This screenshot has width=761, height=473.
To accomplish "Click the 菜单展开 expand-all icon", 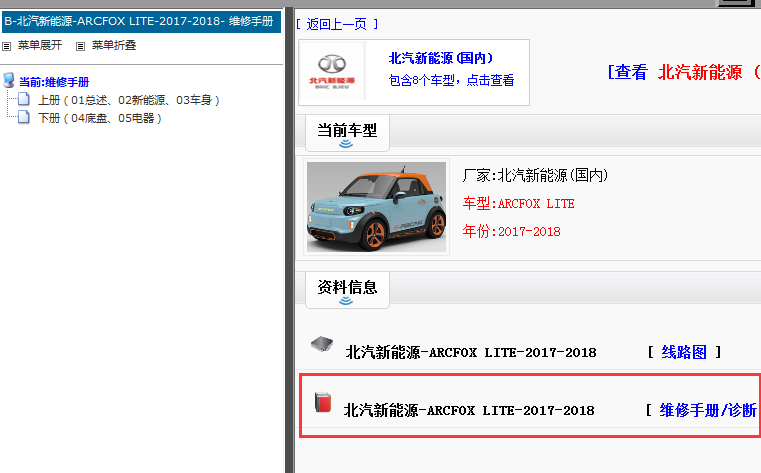I will point(7,47).
